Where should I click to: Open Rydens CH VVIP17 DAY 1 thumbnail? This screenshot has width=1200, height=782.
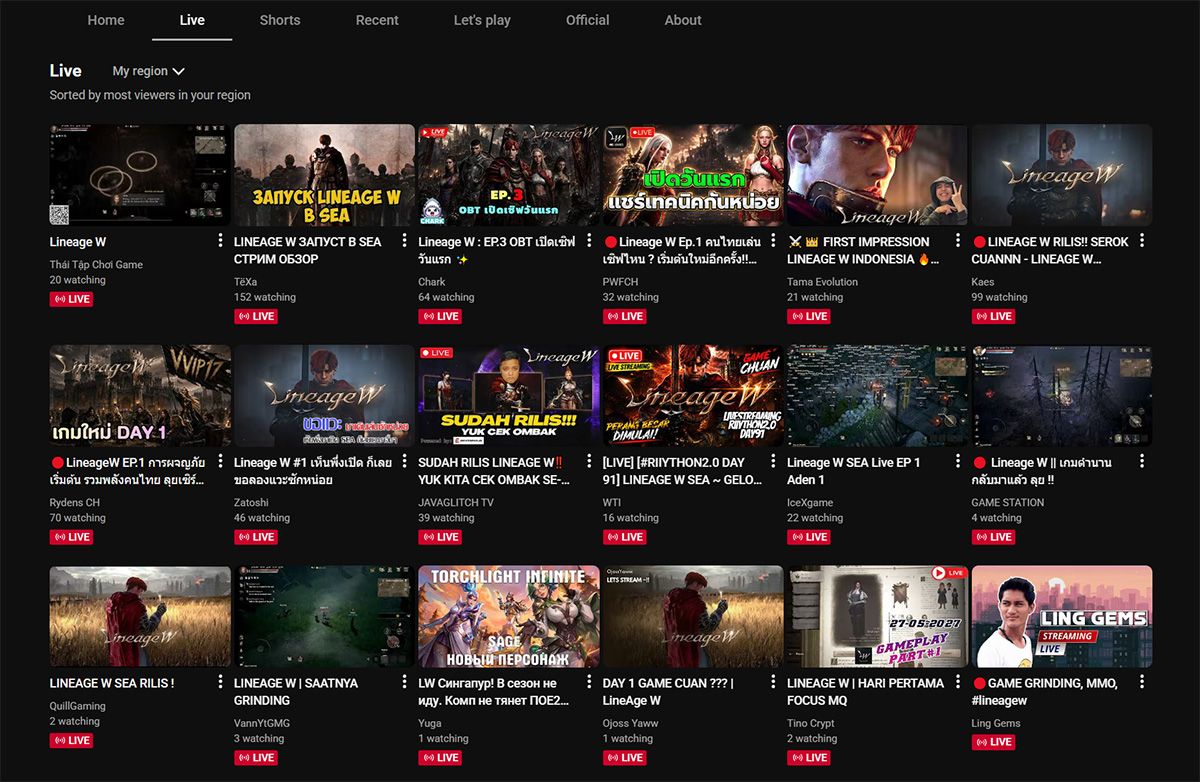140,396
